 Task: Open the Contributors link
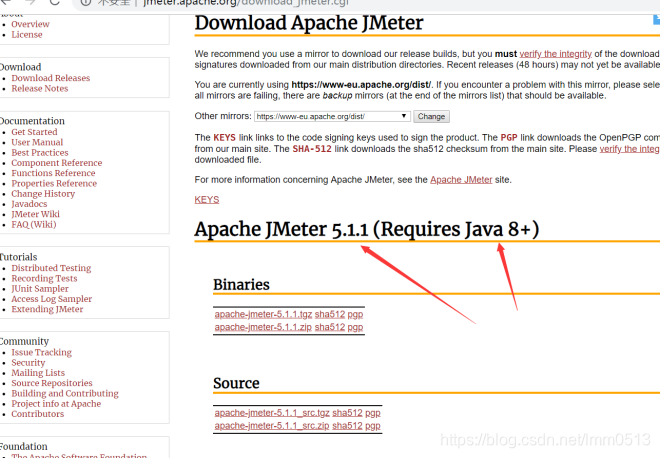(x=37, y=414)
